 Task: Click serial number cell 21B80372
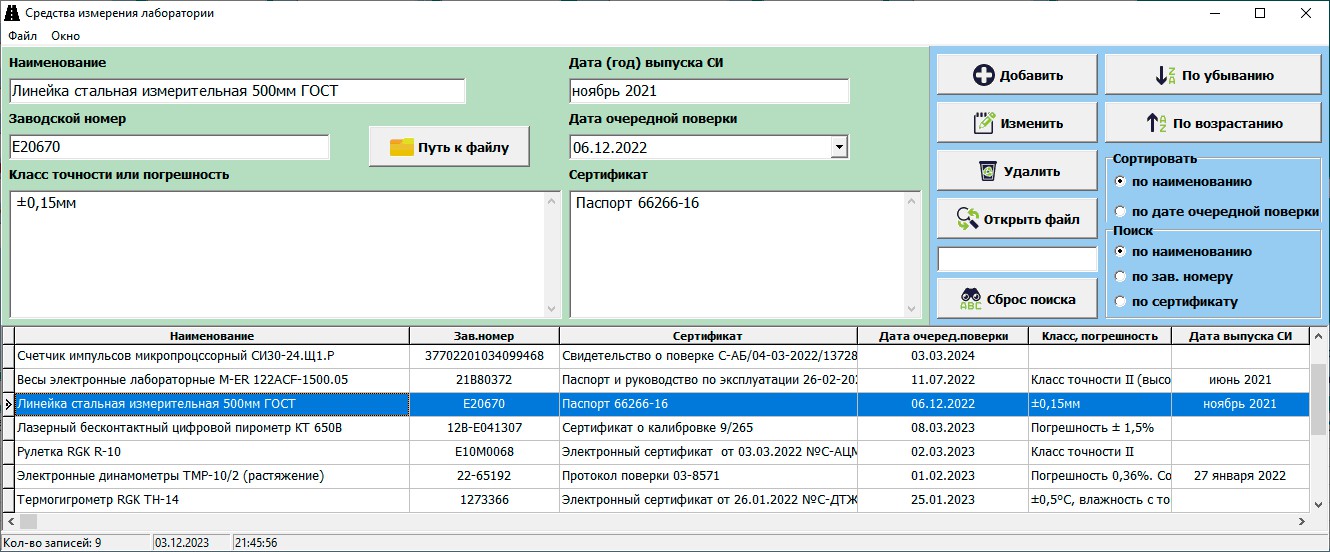click(x=484, y=380)
